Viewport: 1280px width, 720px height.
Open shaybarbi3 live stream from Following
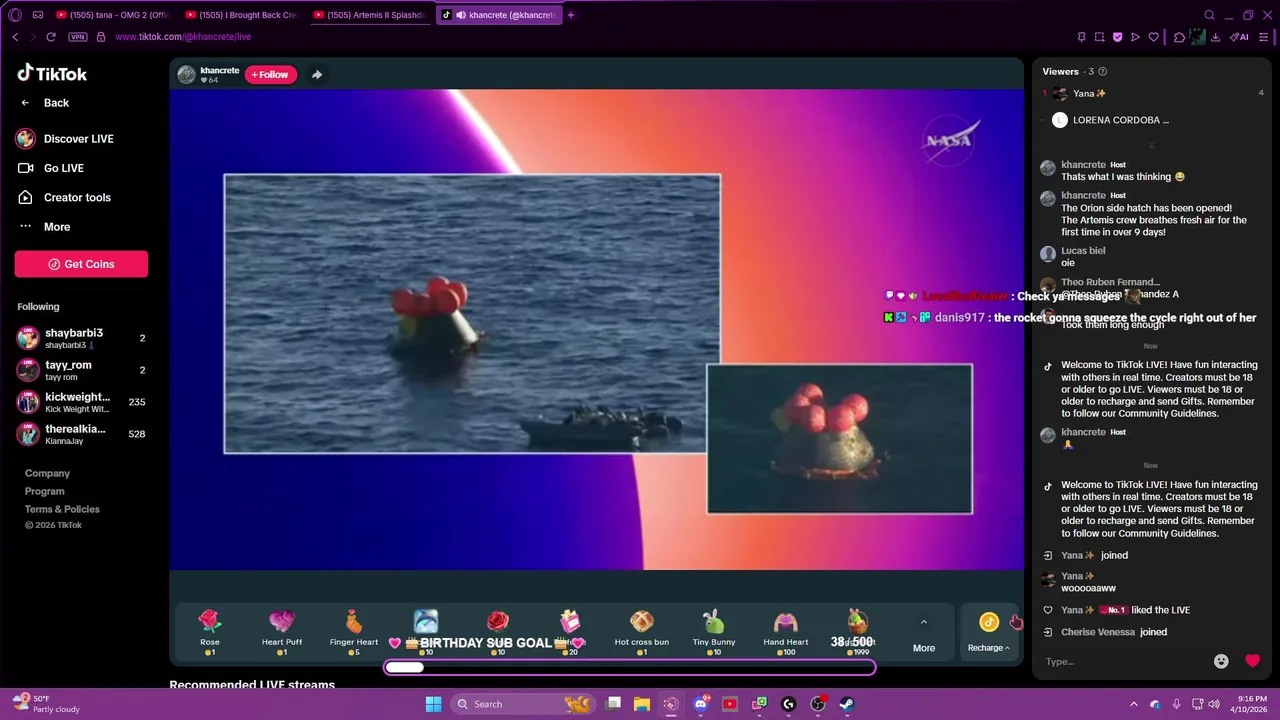(81, 338)
